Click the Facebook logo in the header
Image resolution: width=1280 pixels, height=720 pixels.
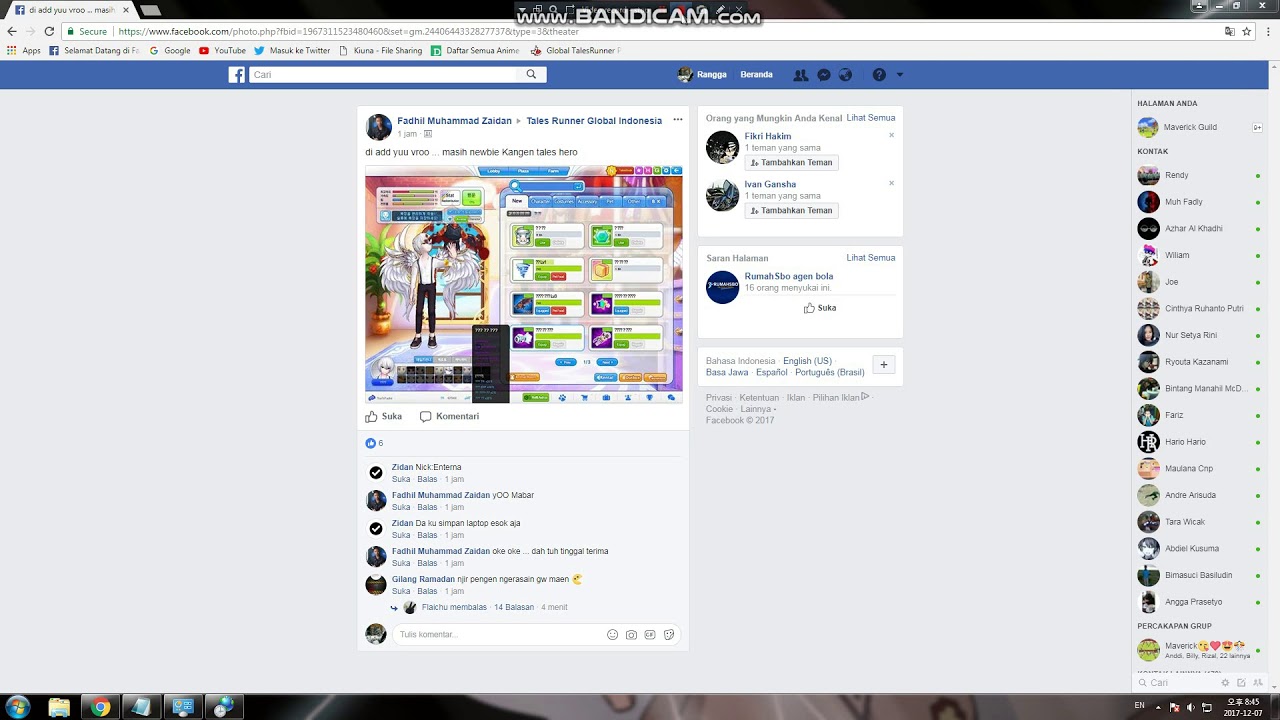[237, 75]
